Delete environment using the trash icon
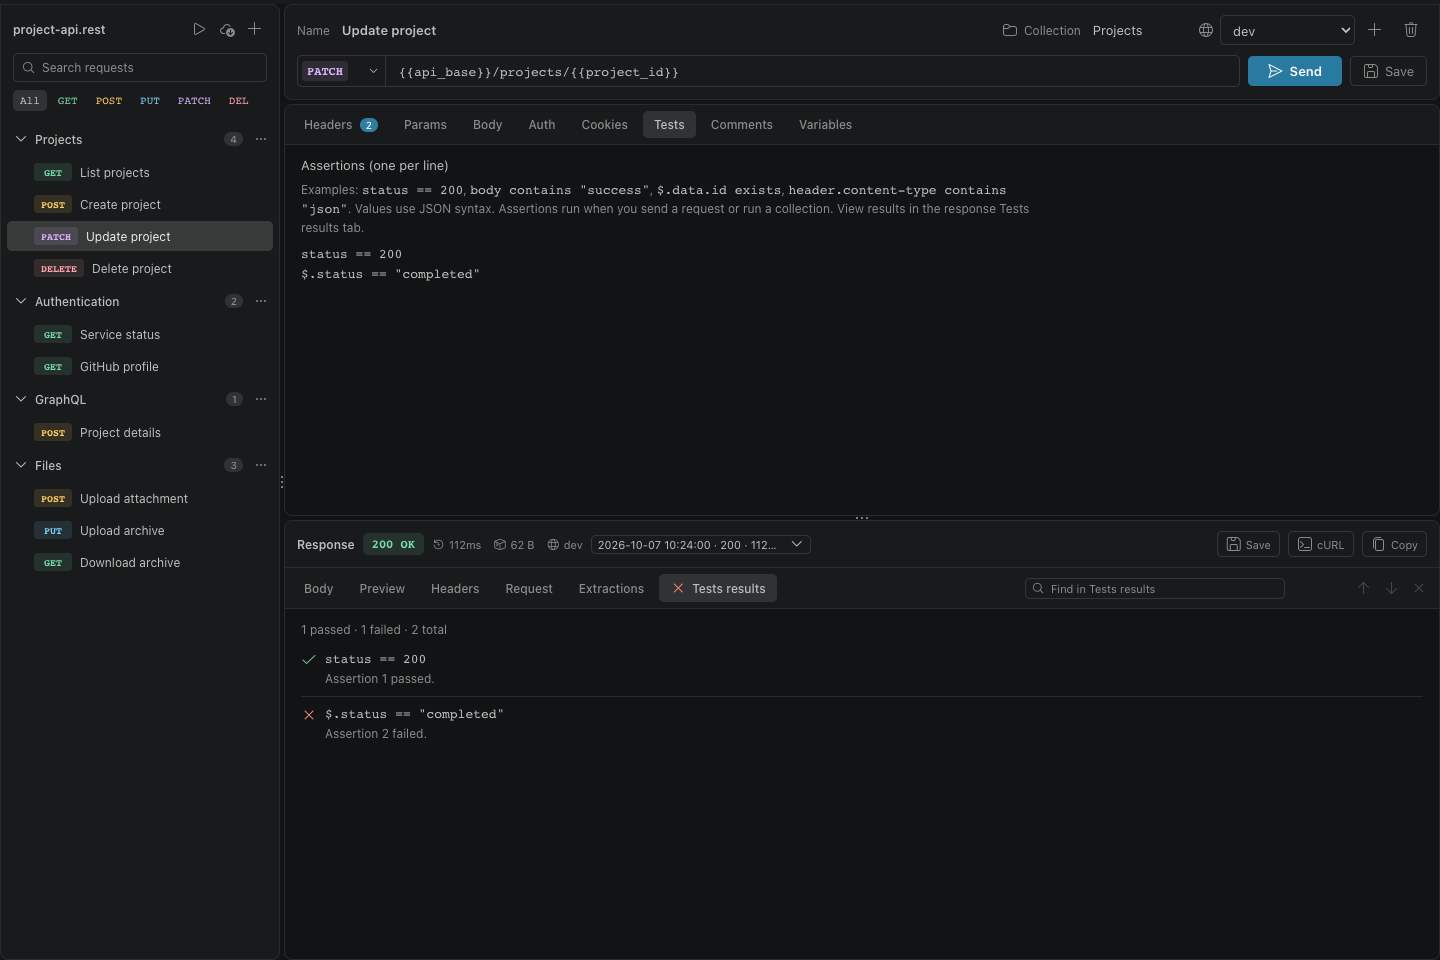 1411,30
